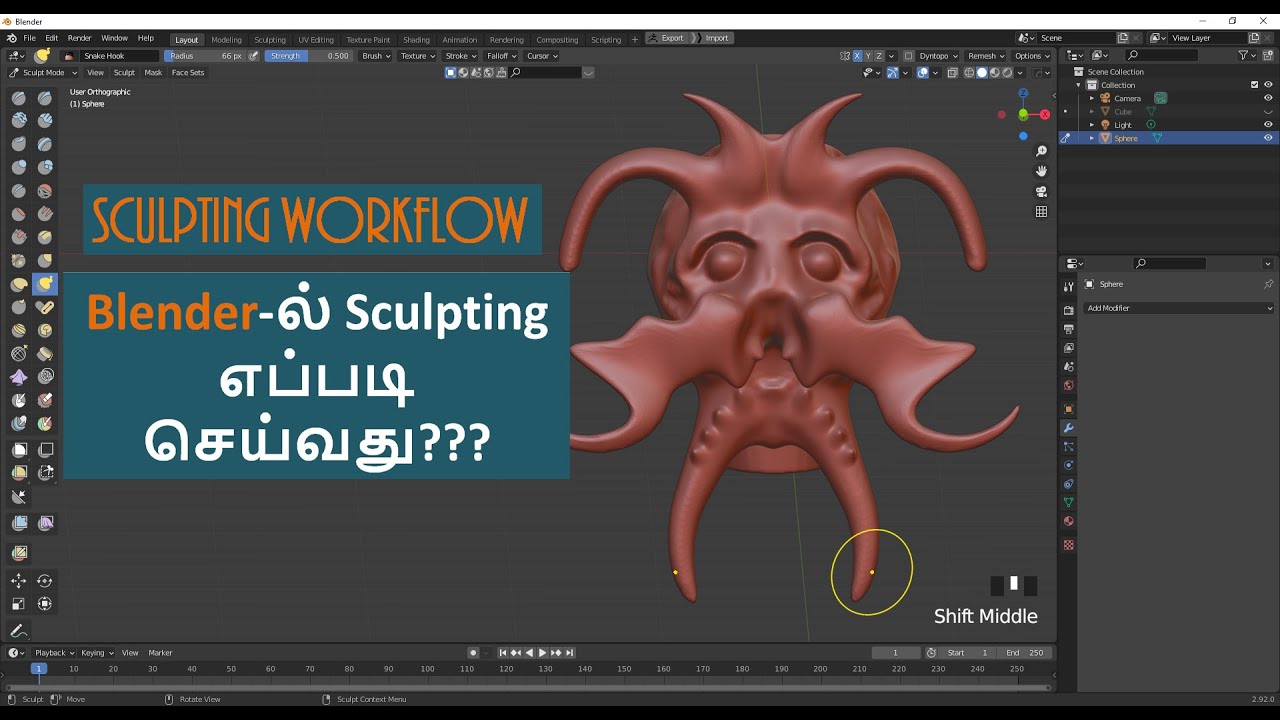Switch to the Shading workspace tab

click(x=416, y=40)
